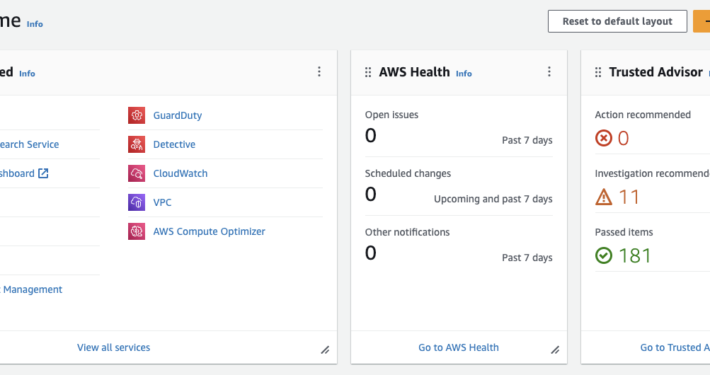
Task: Click the Action recommended label
Action: pos(643,115)
